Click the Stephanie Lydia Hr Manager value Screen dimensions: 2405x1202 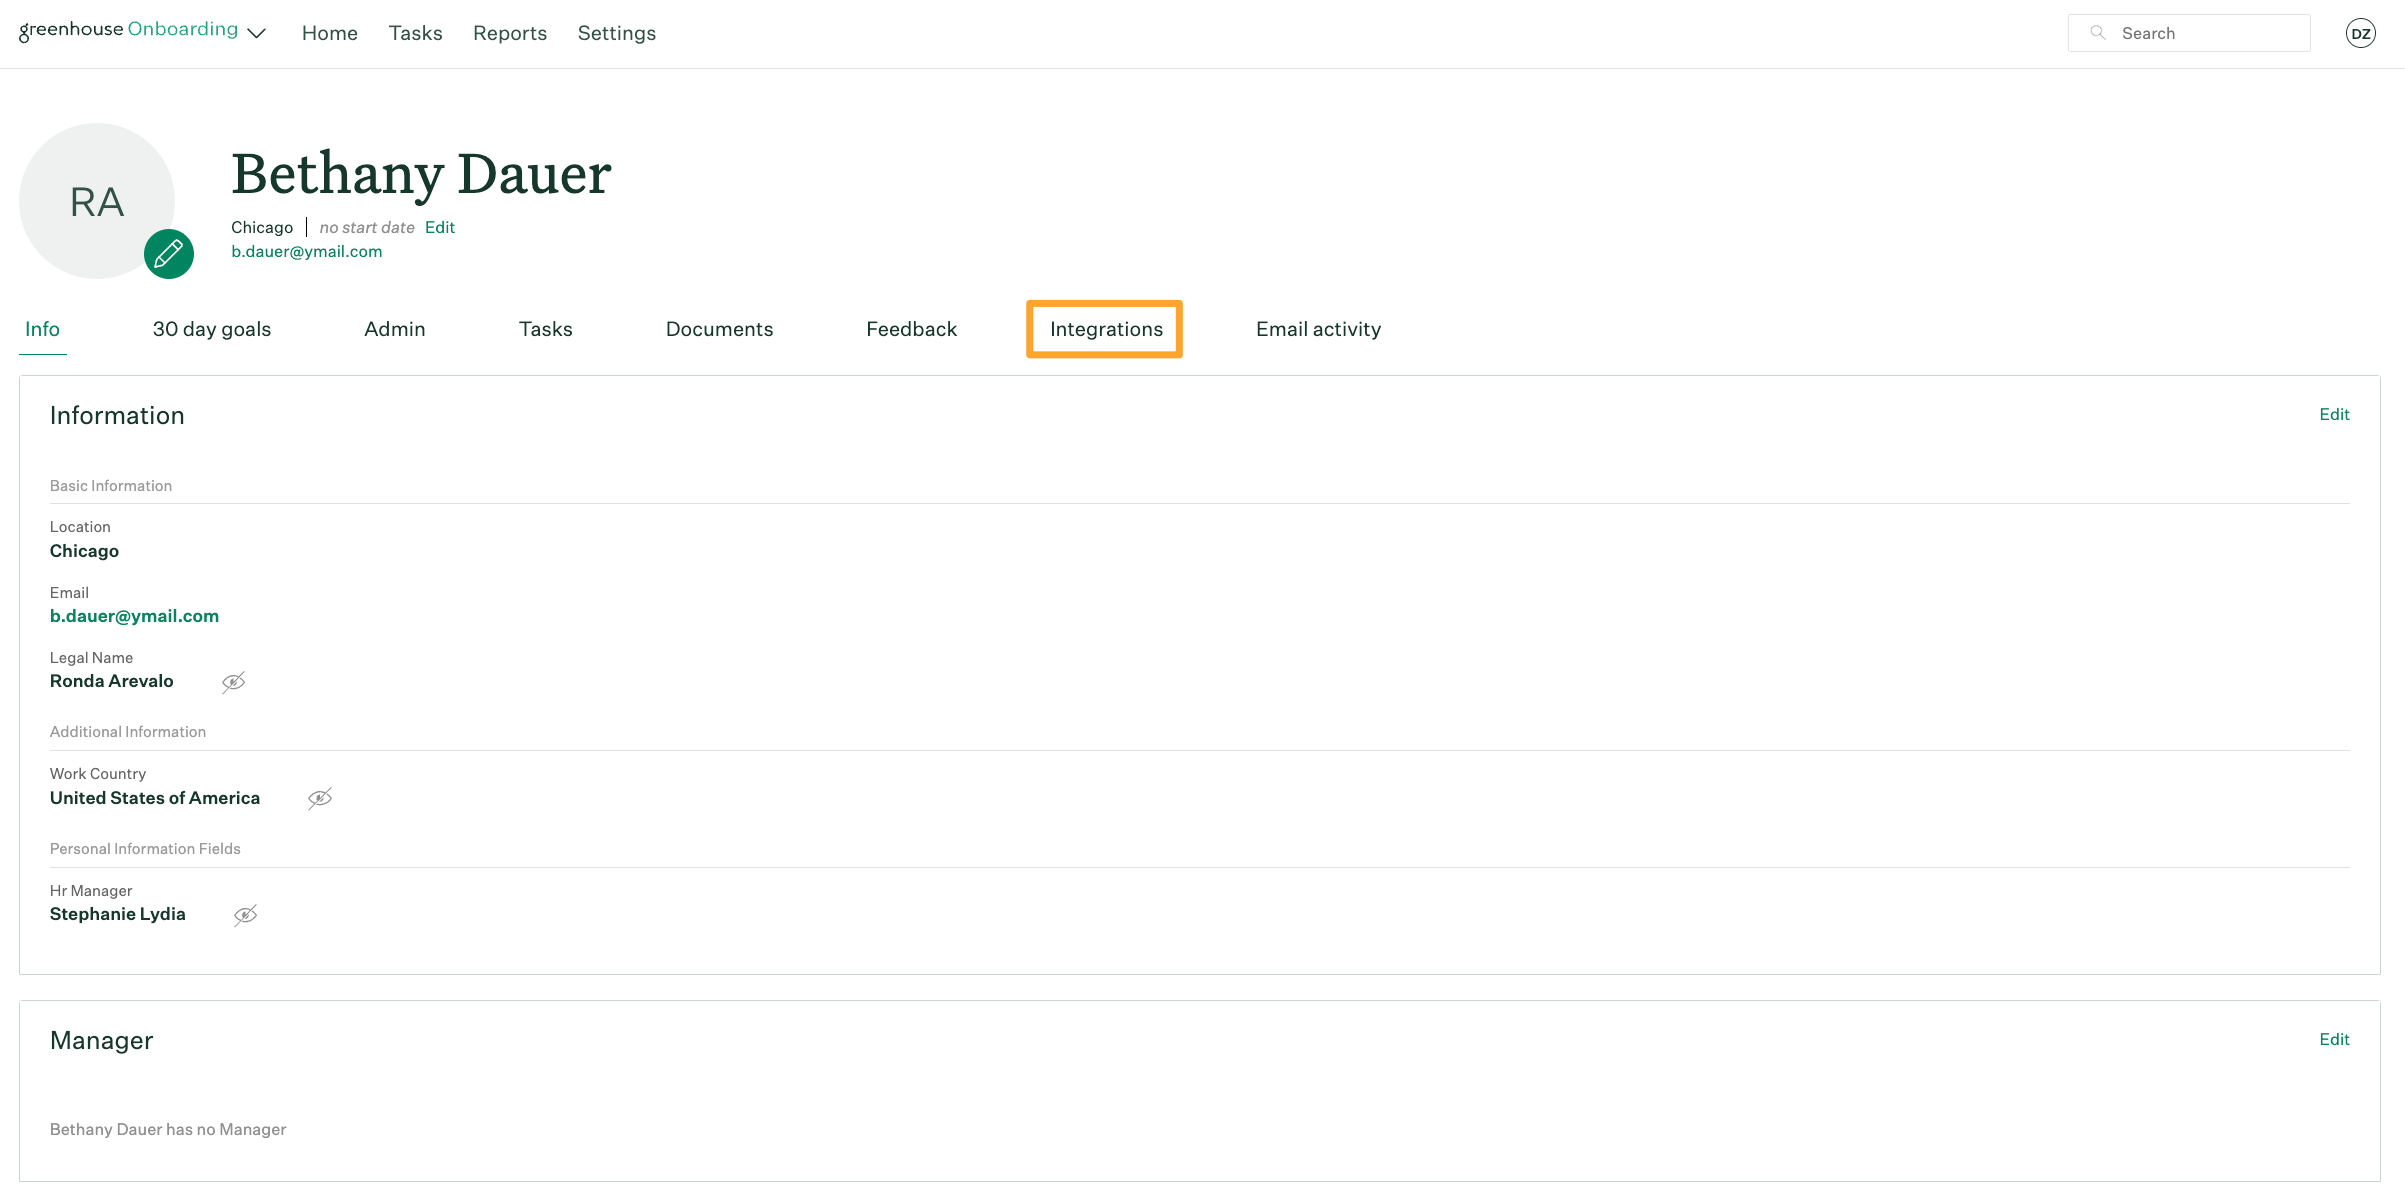pos(118,914)
